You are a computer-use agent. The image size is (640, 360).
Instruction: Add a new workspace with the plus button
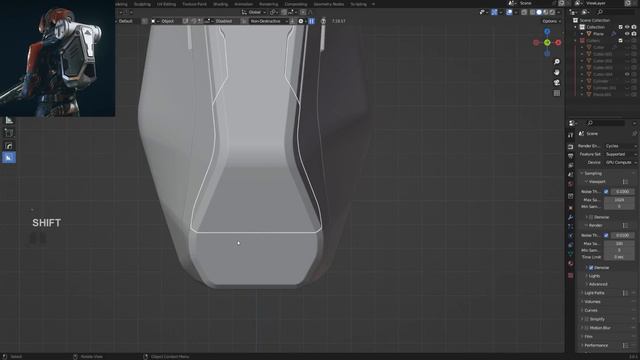[373, 4]
